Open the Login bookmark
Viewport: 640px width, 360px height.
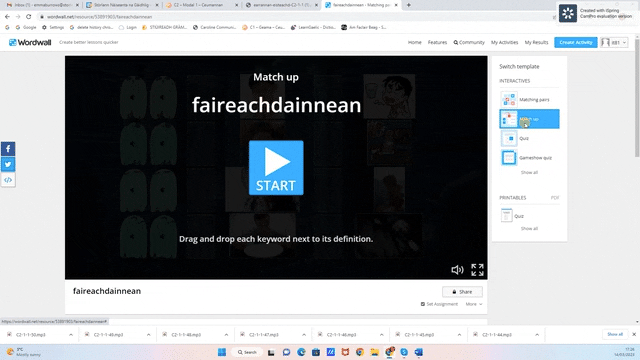point(128,27)
